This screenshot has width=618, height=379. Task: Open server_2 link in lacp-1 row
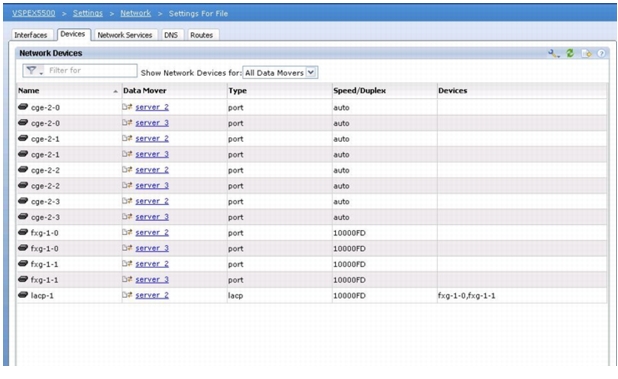152,295
